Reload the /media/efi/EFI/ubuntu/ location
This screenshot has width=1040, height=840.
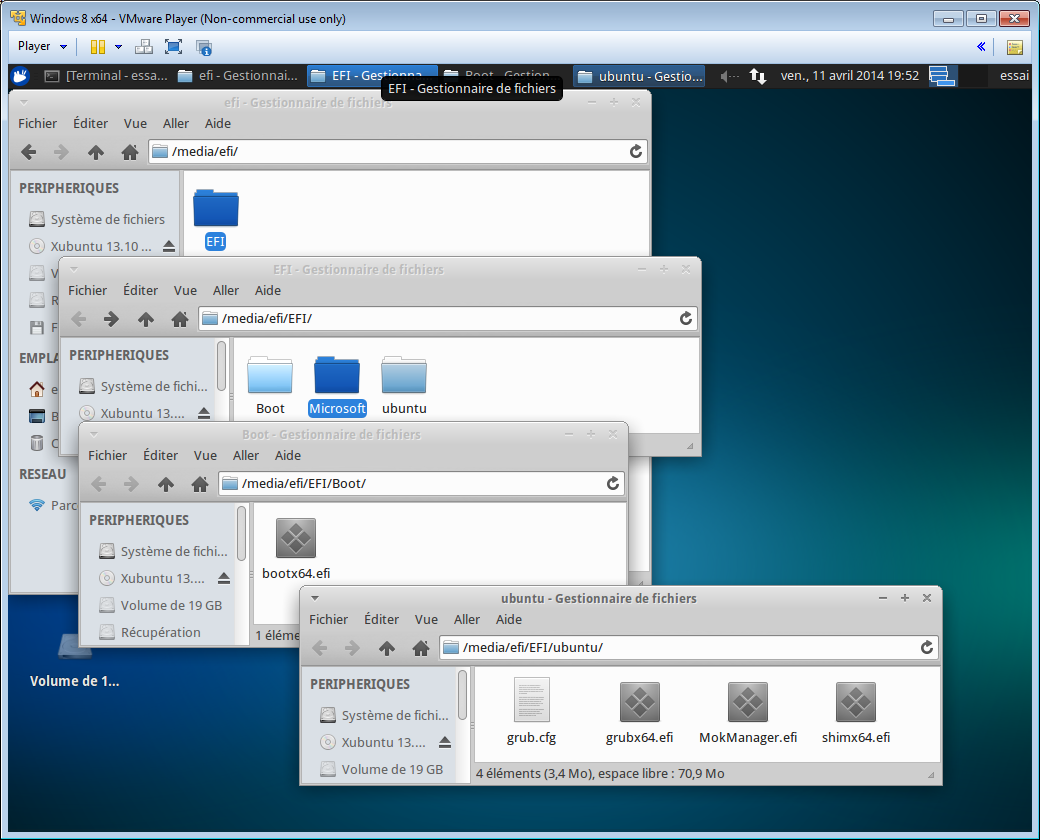[927, 648]
